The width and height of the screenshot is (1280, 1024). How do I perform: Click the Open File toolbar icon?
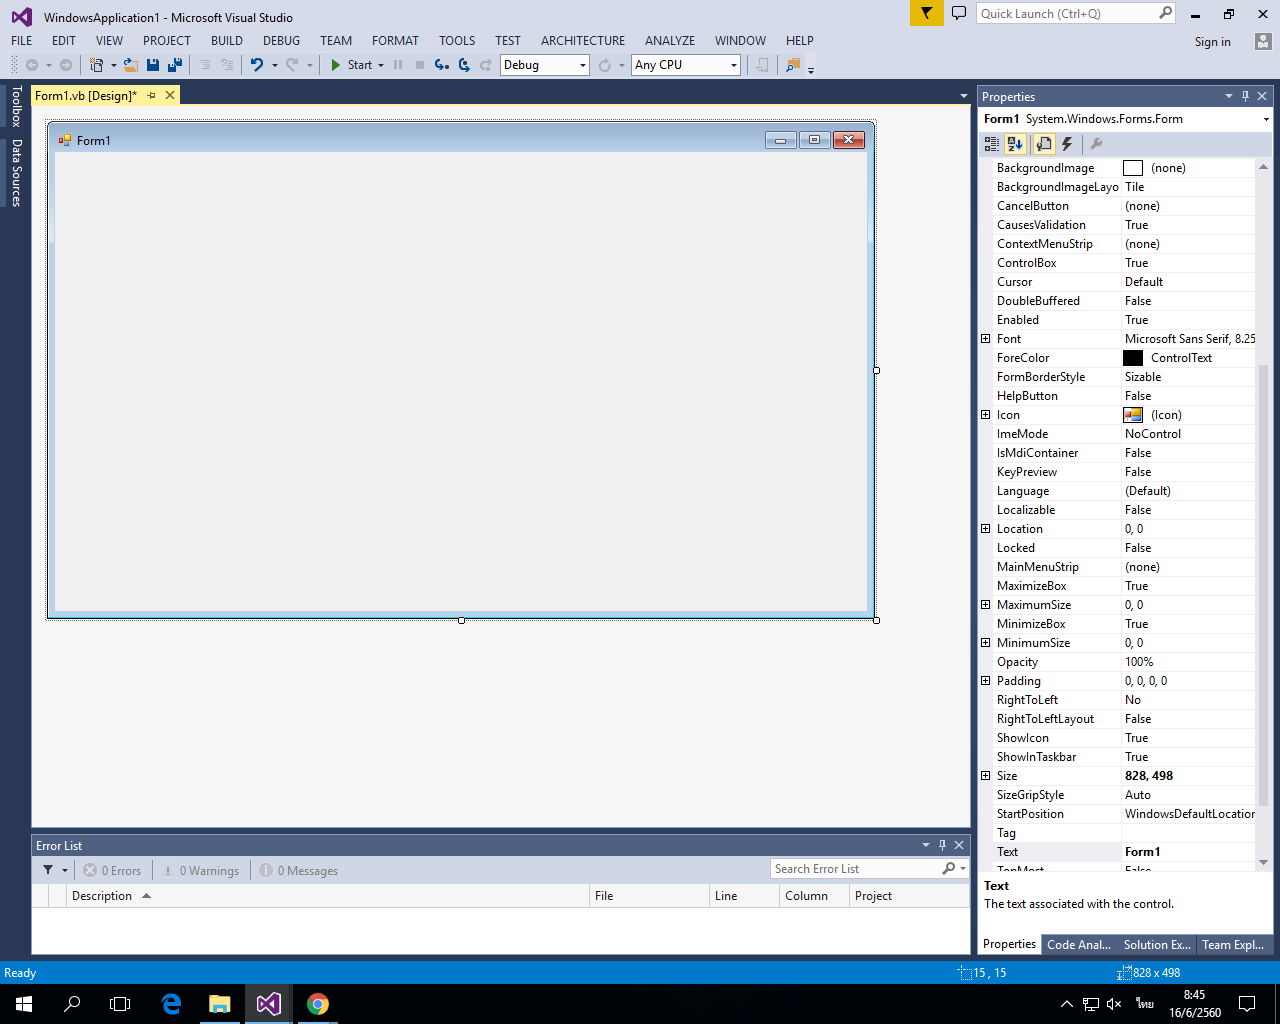coord(131,65)
